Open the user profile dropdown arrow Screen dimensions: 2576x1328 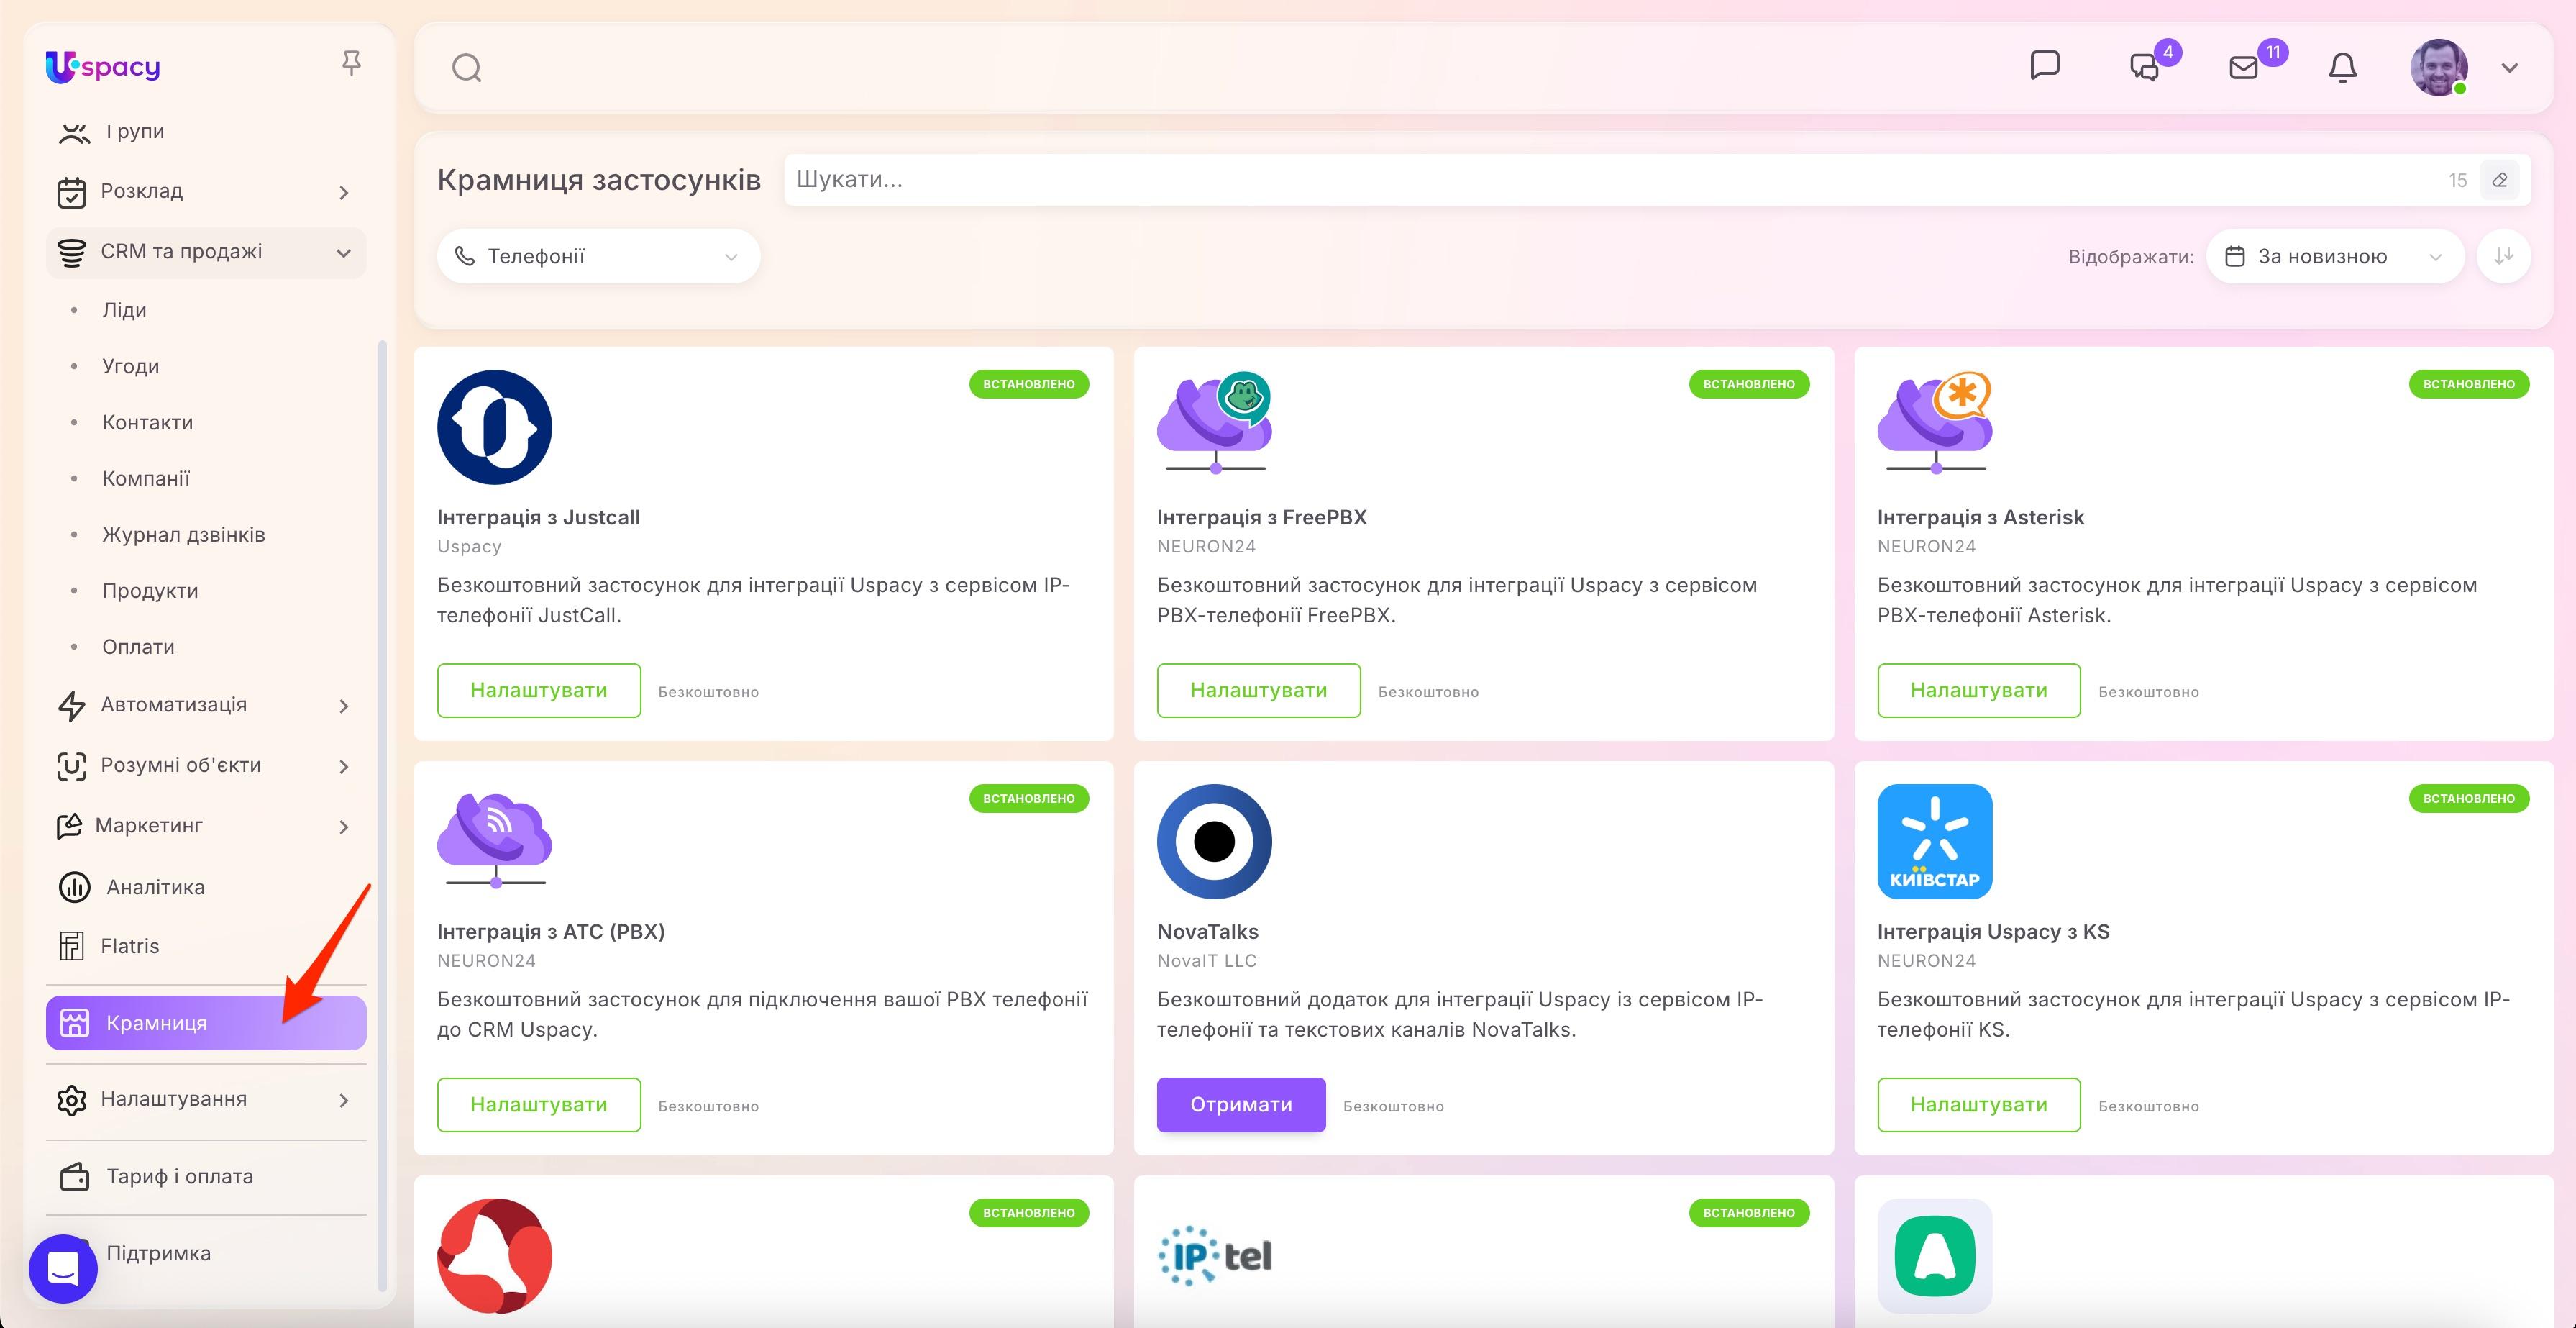[2509, 68]
